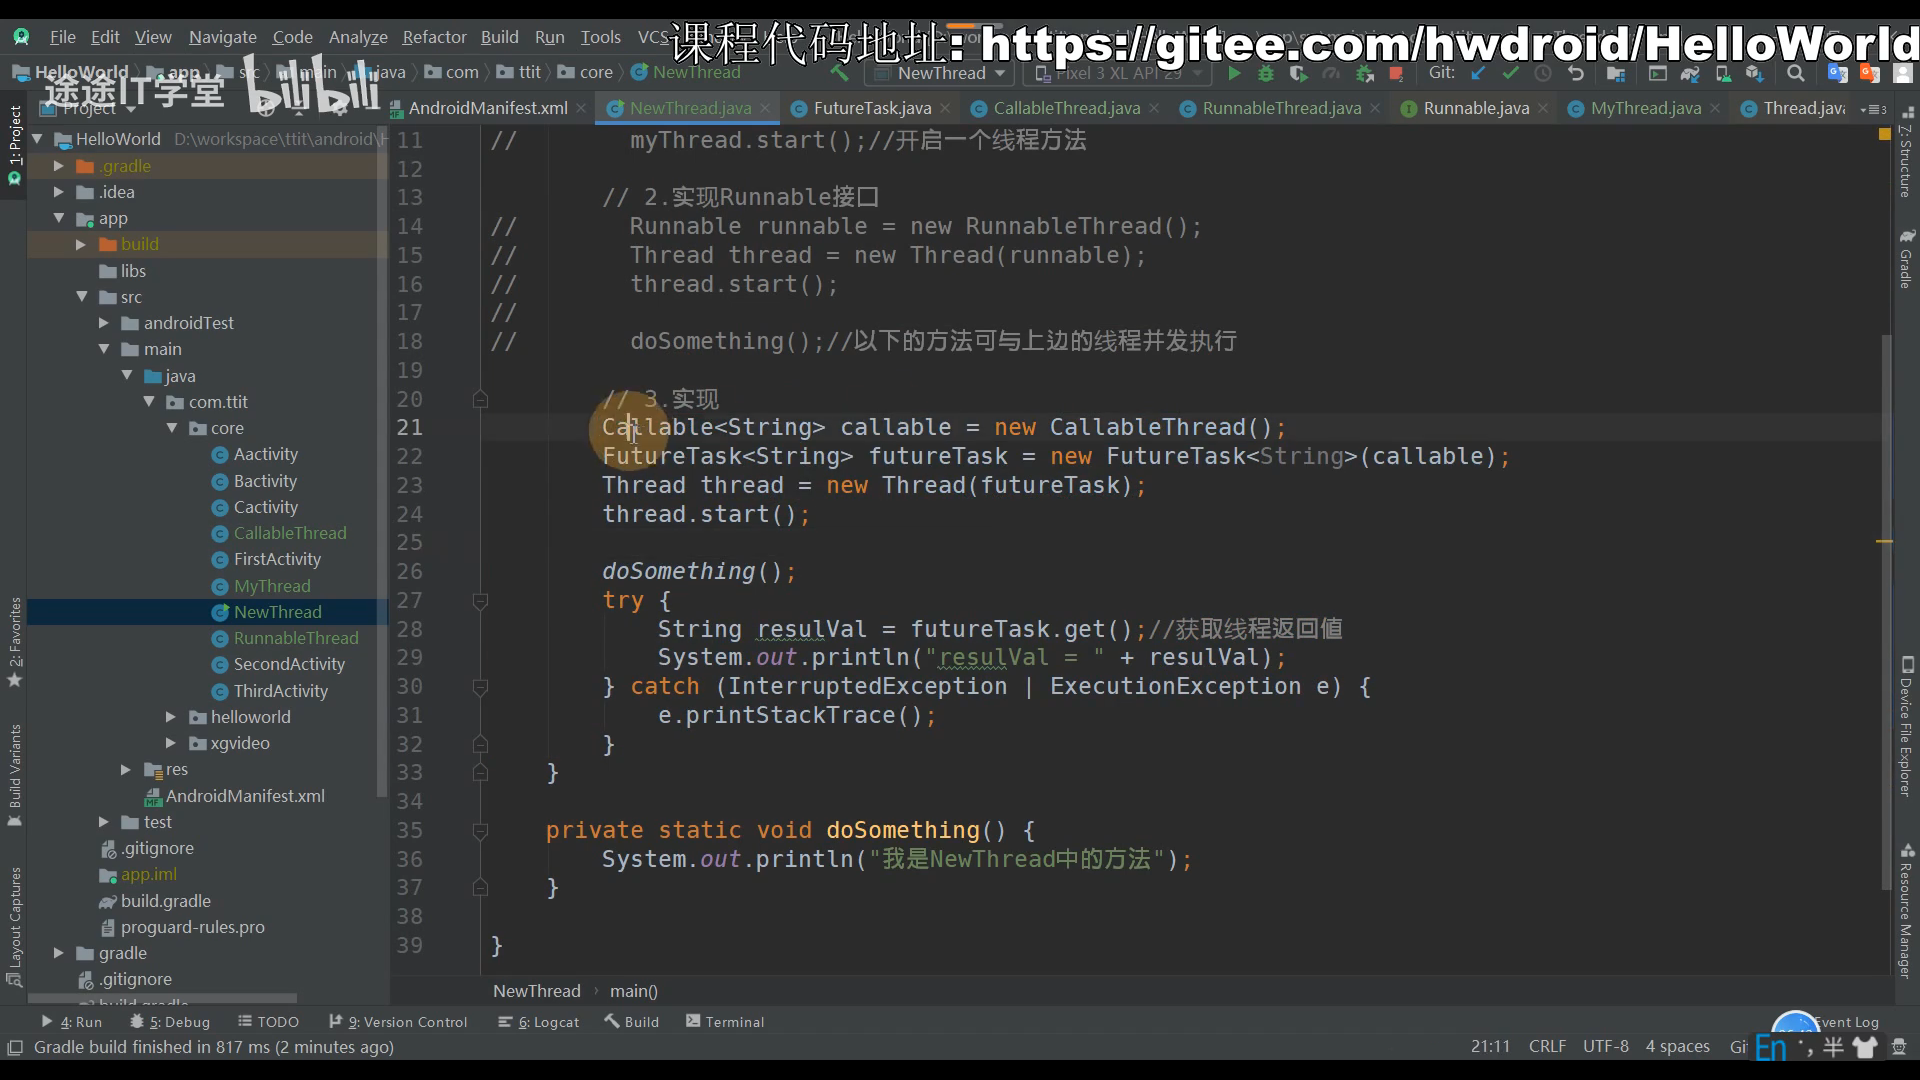1920x1080 pixels.
Task: Collapse the core package node
Action: point(172,428)
